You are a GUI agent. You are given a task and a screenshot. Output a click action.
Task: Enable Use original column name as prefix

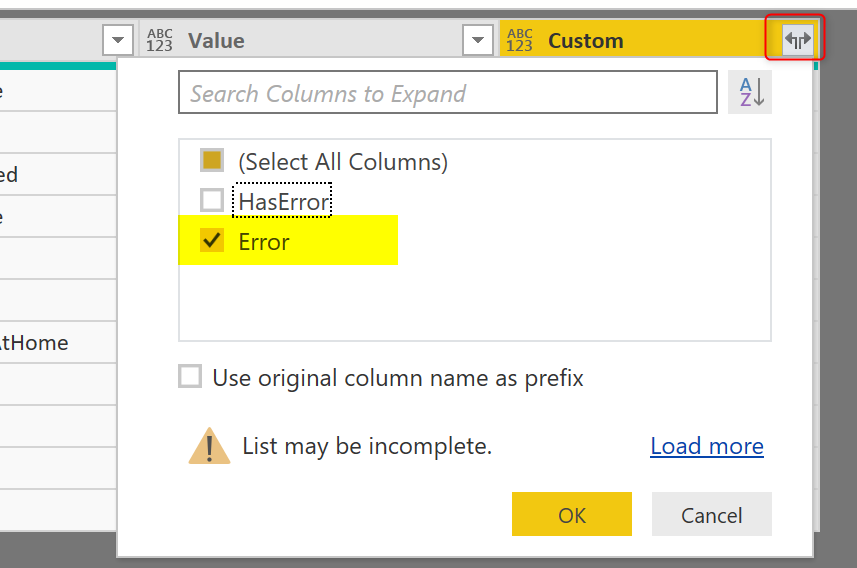click(x=190, y=377)
